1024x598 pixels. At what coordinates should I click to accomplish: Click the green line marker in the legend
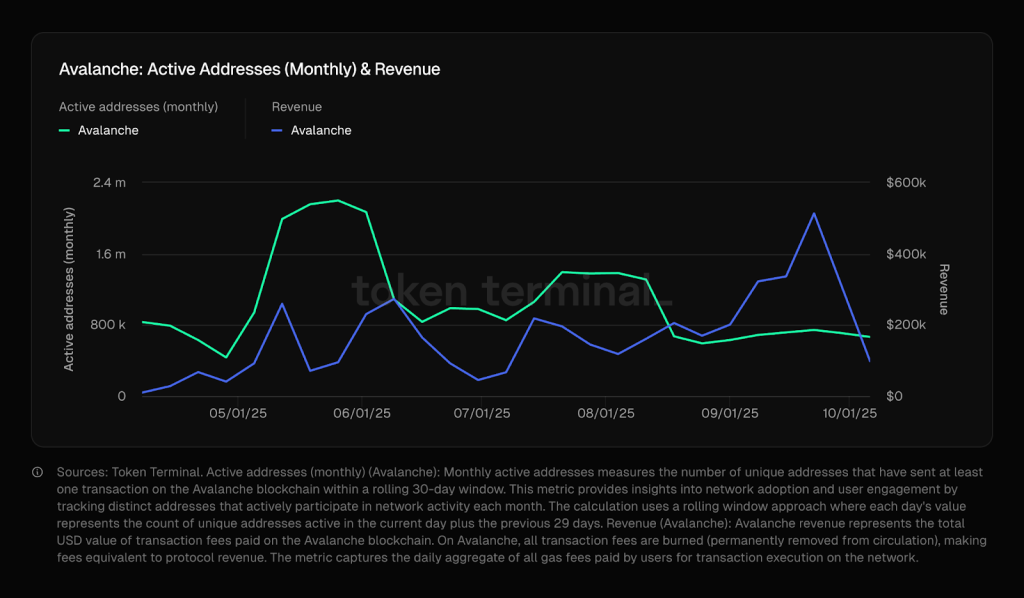click(65, 130)
